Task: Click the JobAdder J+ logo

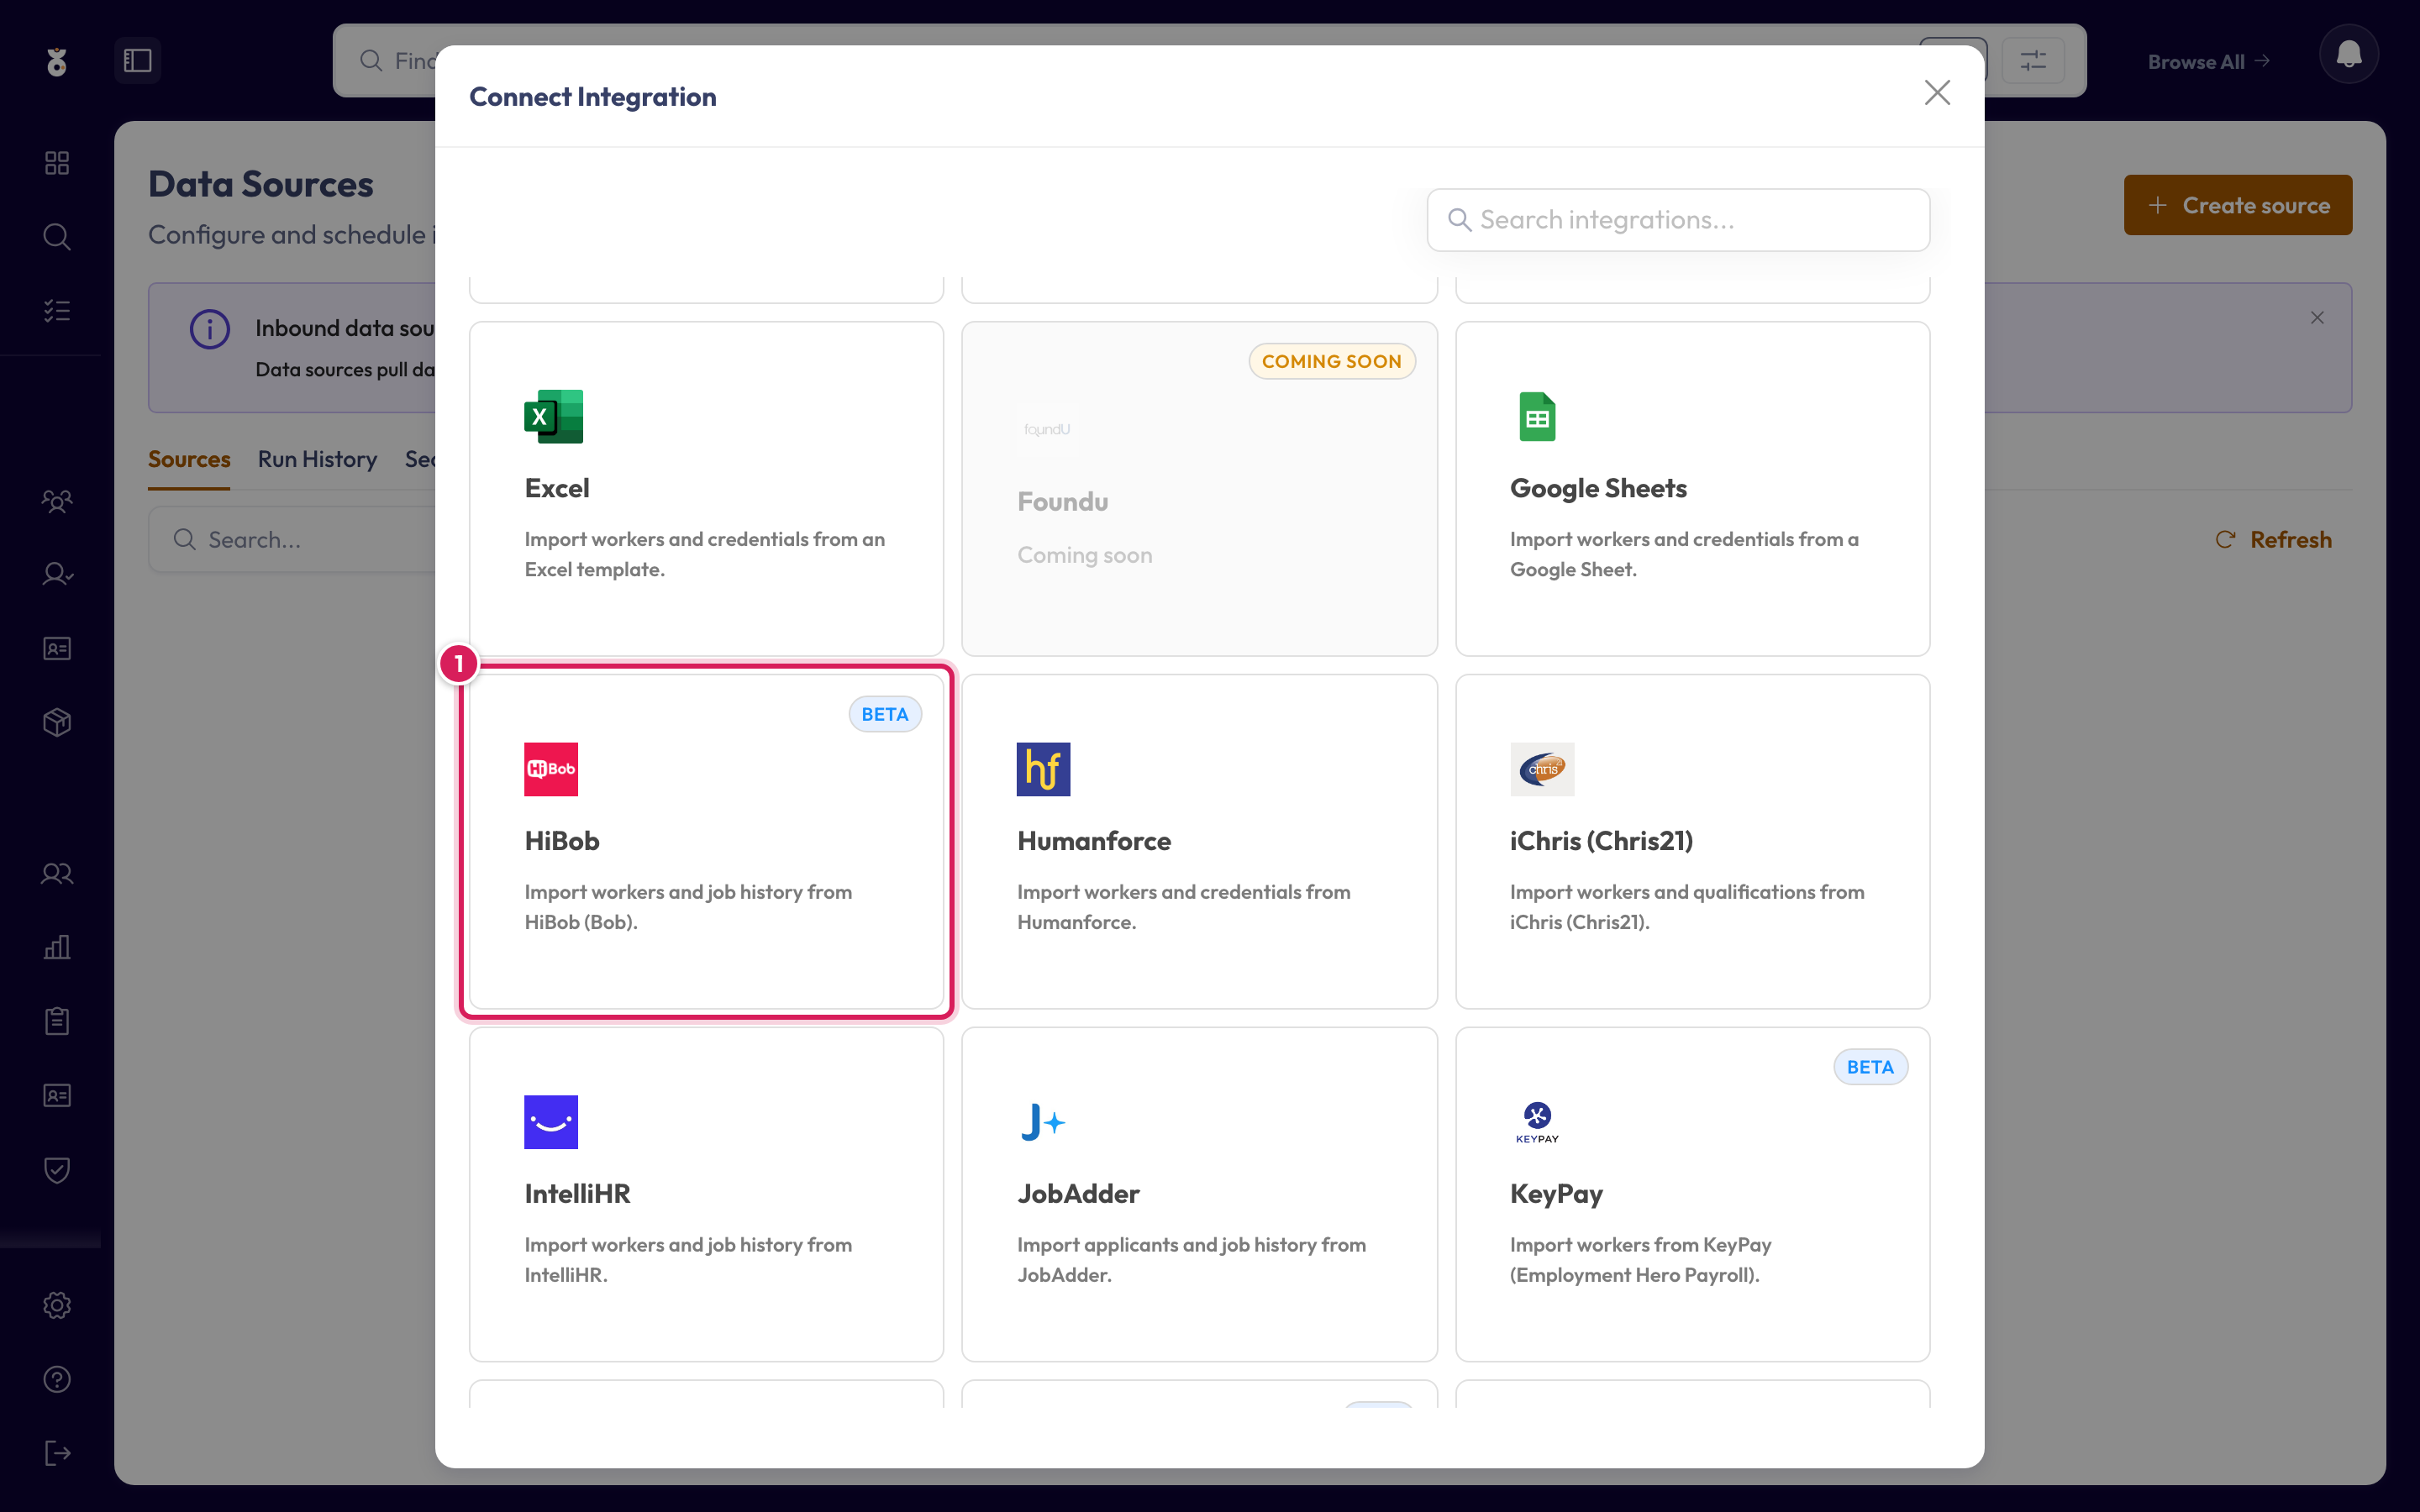Action: point(1043,1122)
